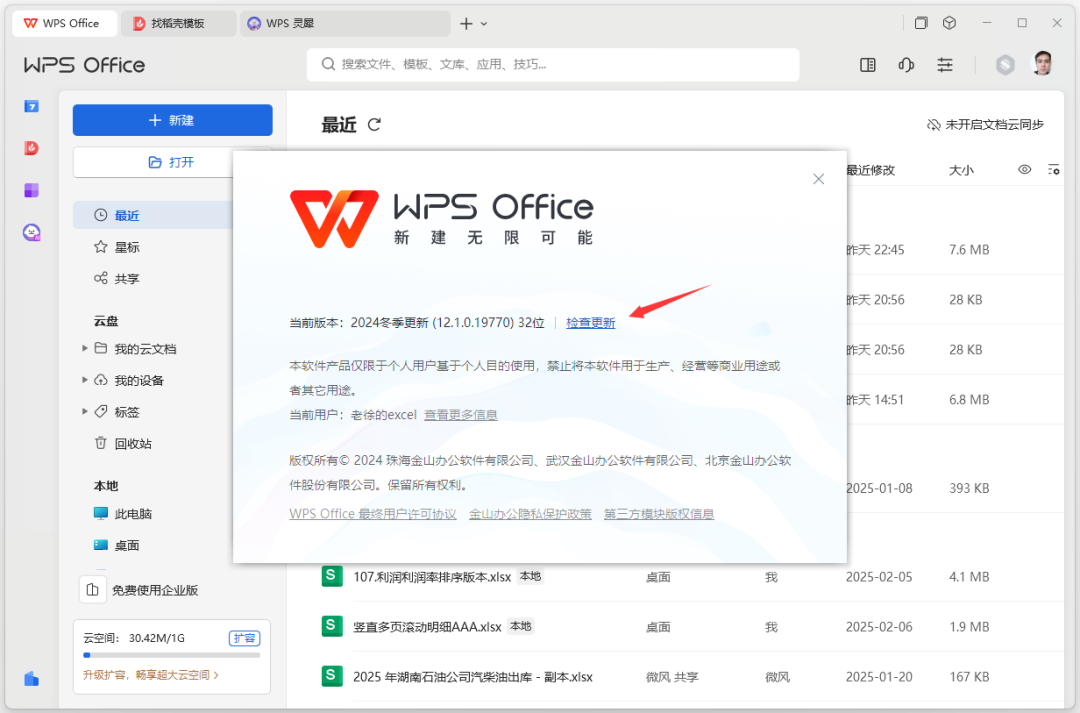Click the headset customer service icon
This screenshot has width=1080, height=713.
pos(906,65)
